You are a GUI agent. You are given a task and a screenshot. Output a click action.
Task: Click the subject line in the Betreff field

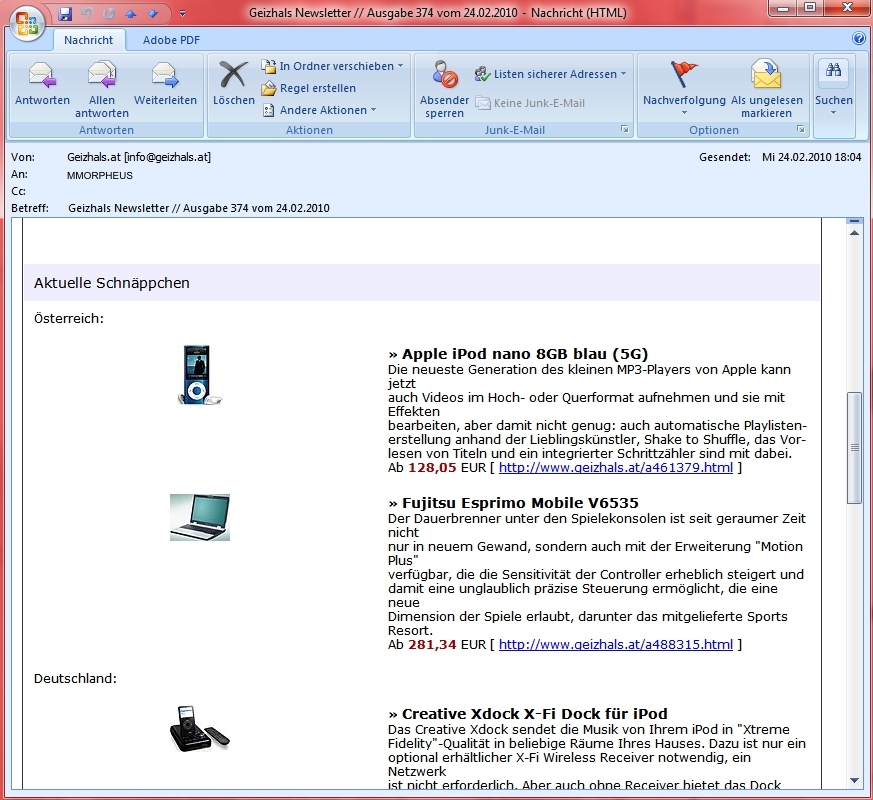pyautogui.click(x=199, y=208)
